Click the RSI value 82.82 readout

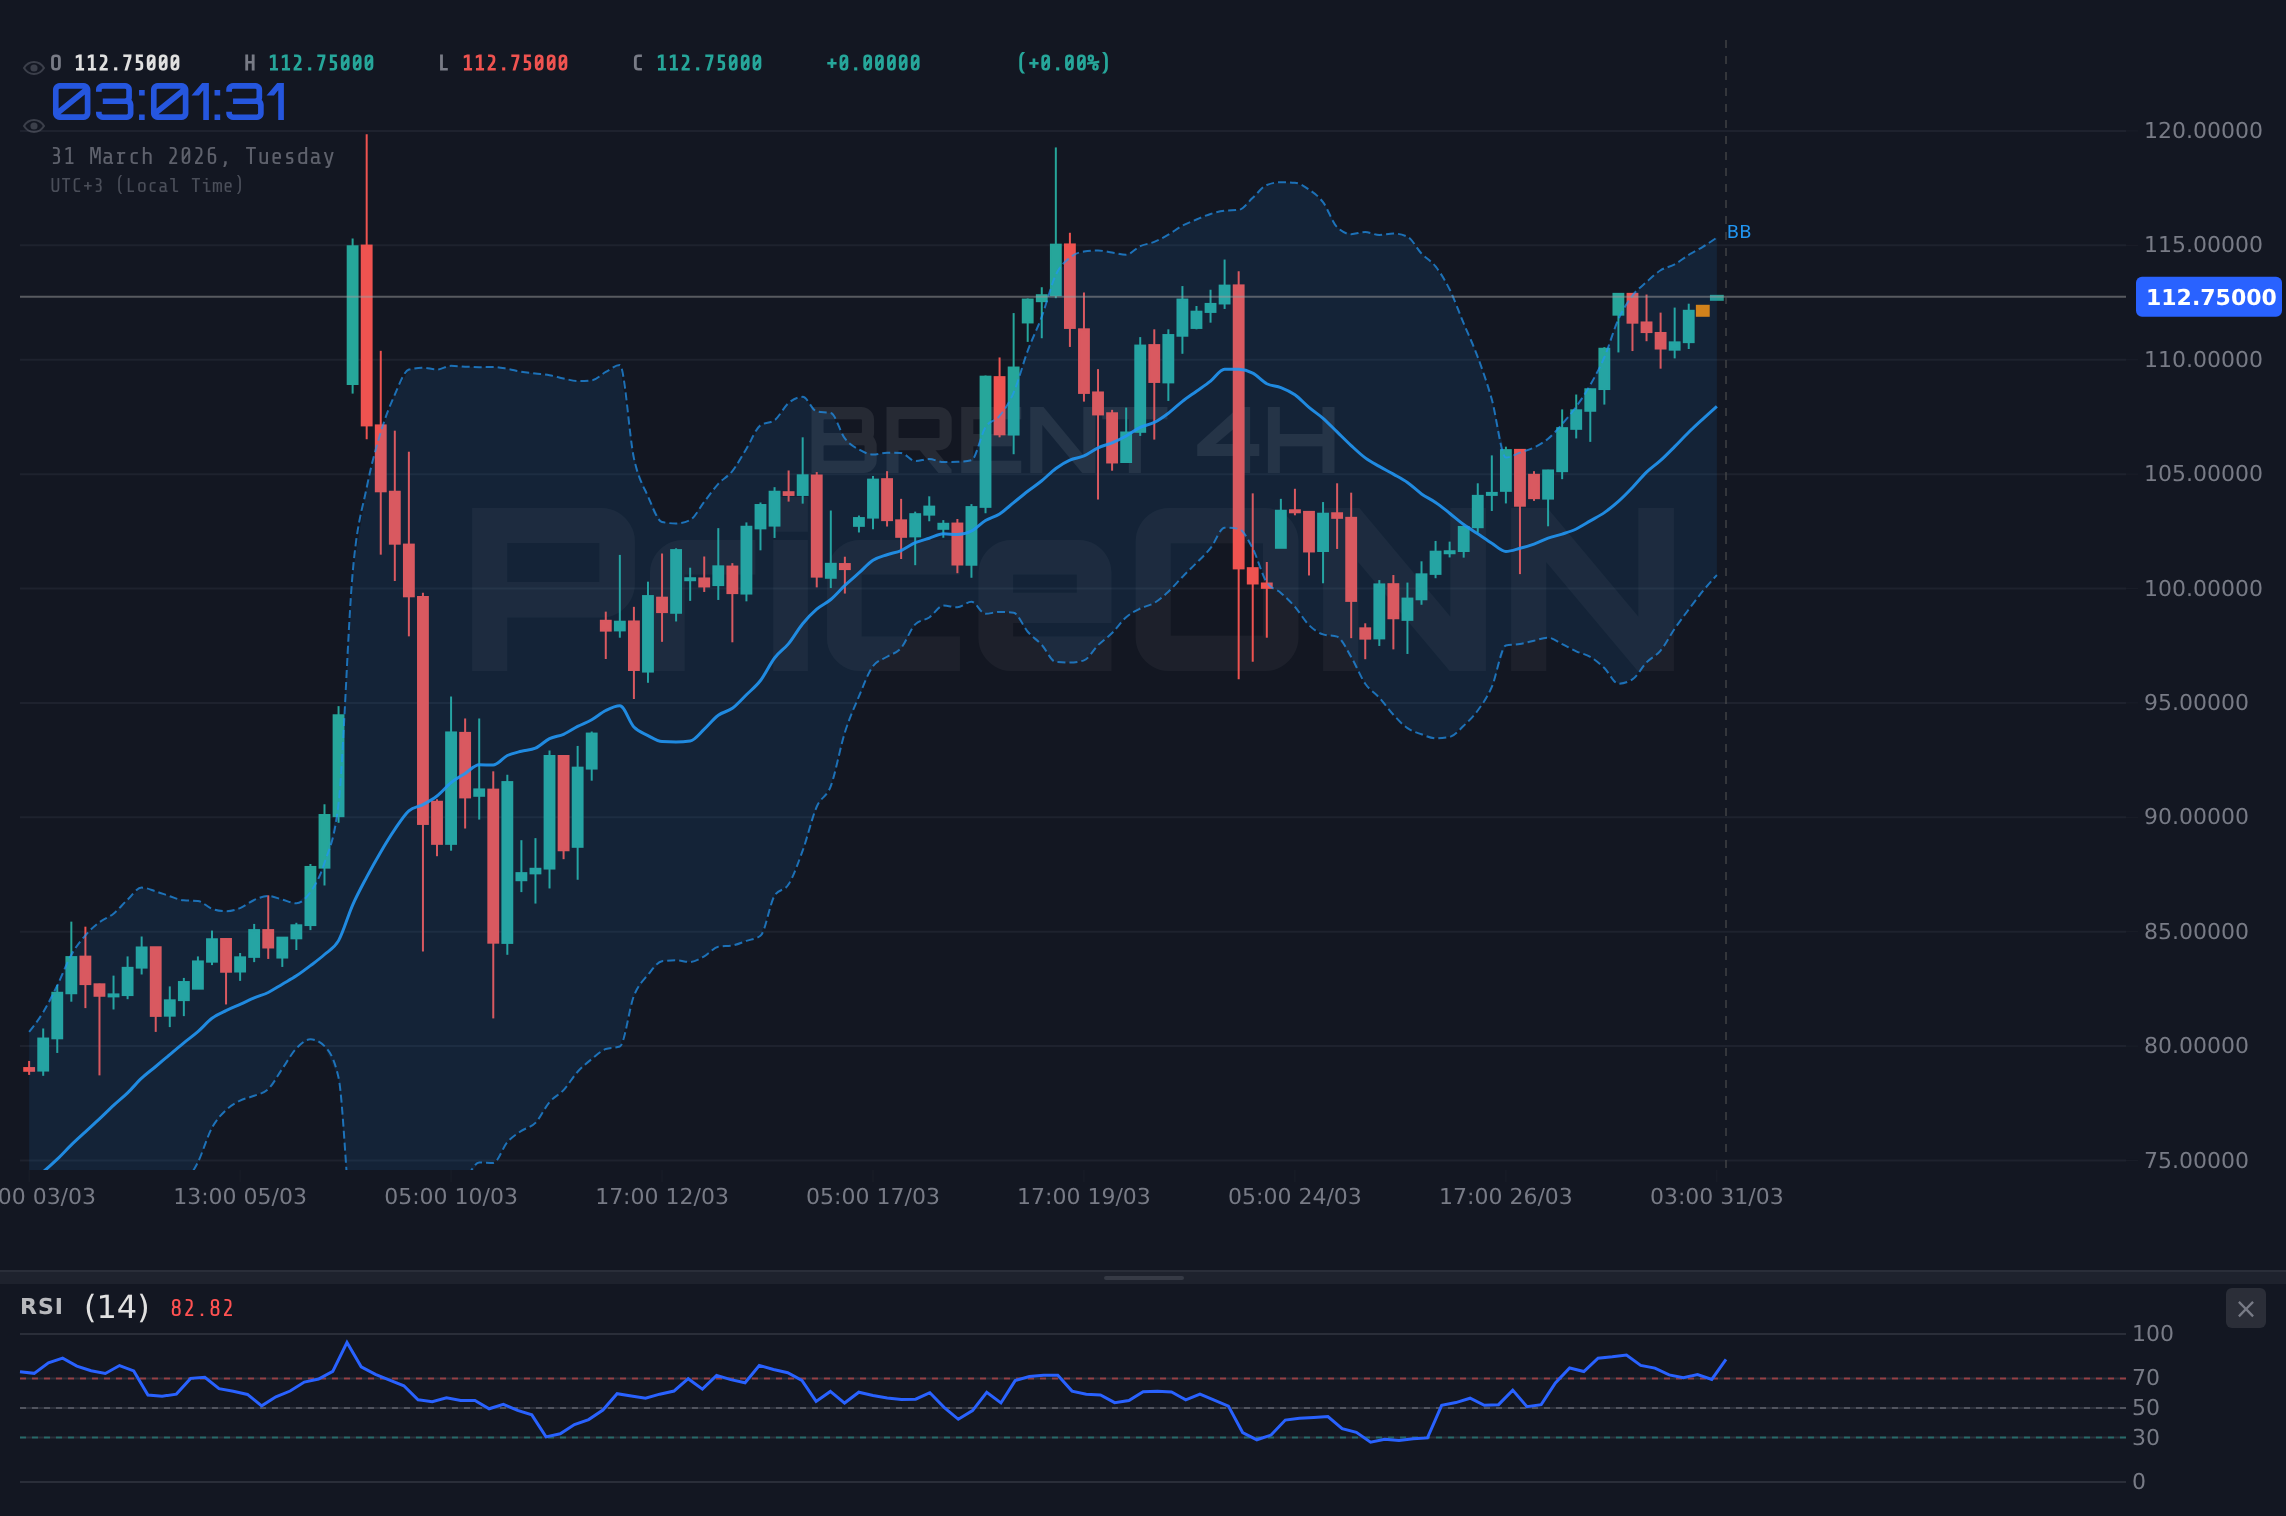click(201, 1308)
